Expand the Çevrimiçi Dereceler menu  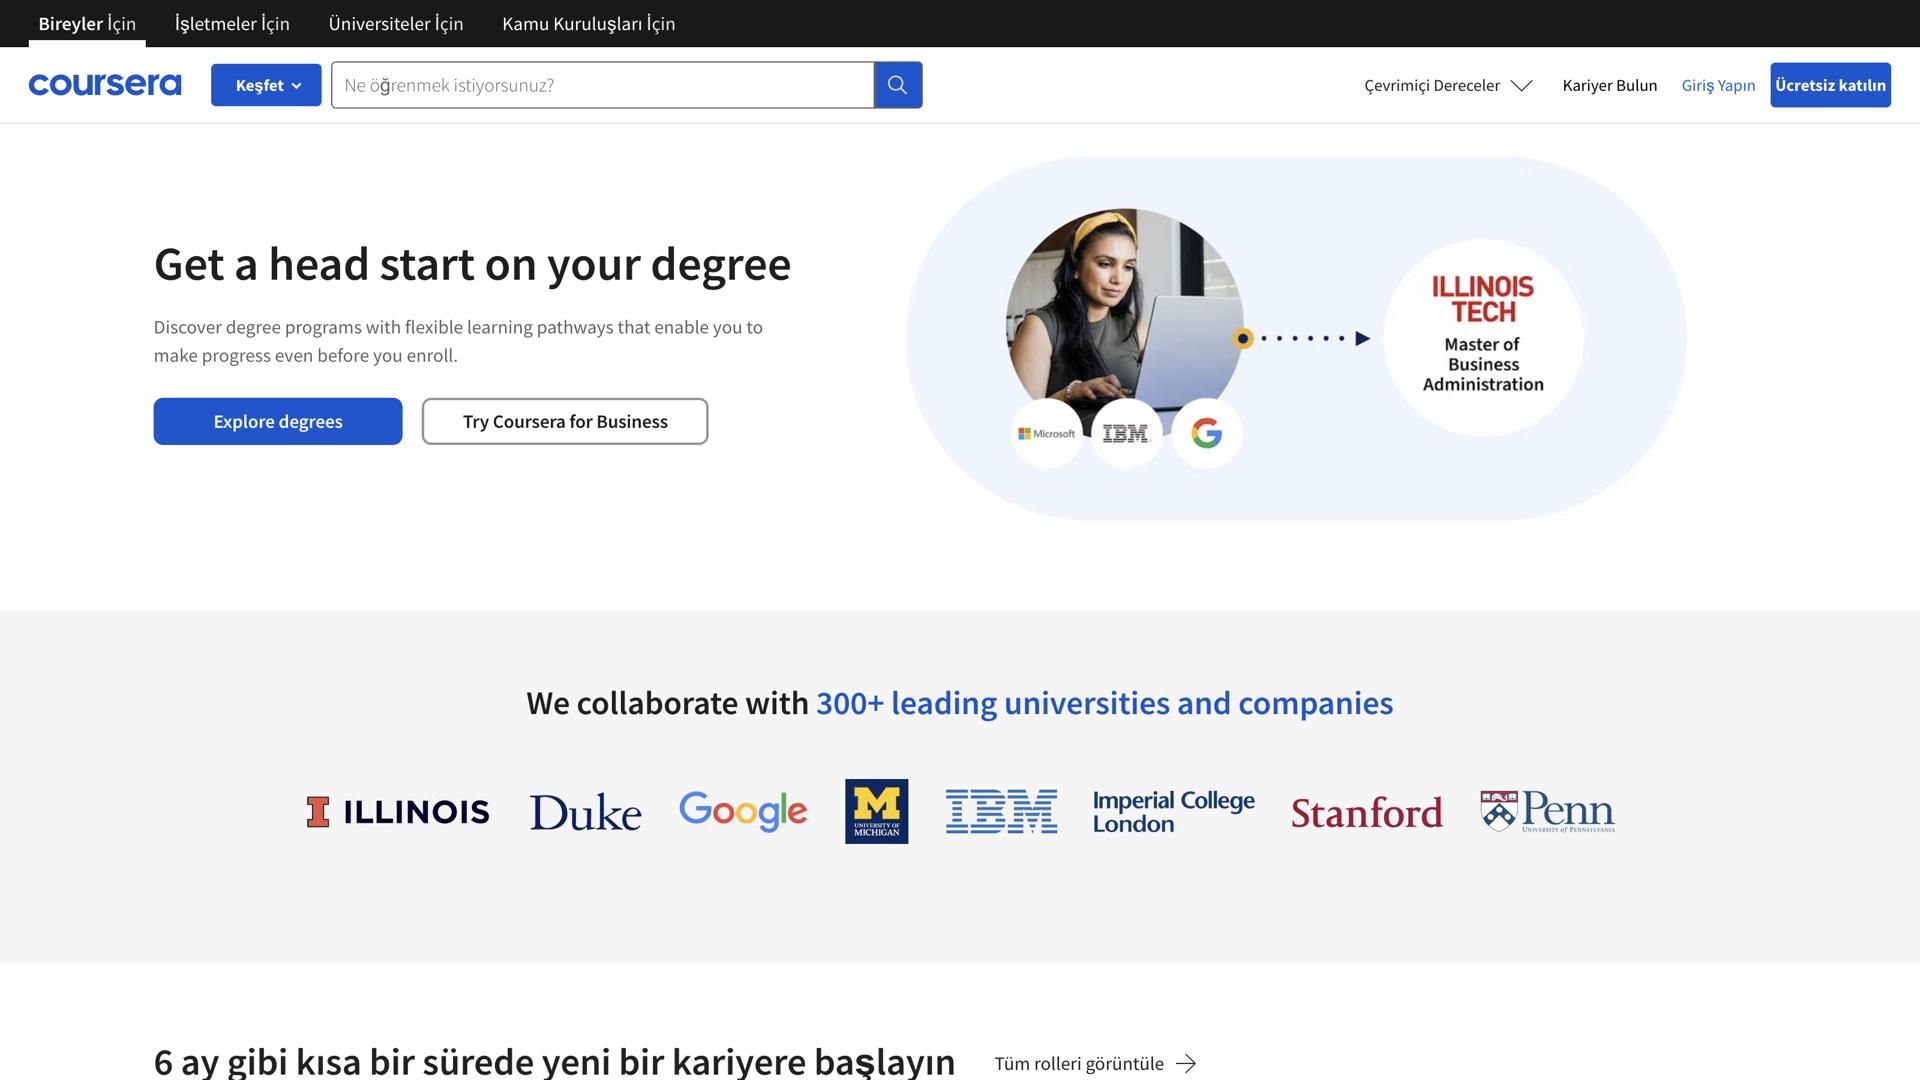tap(1447, 85)
